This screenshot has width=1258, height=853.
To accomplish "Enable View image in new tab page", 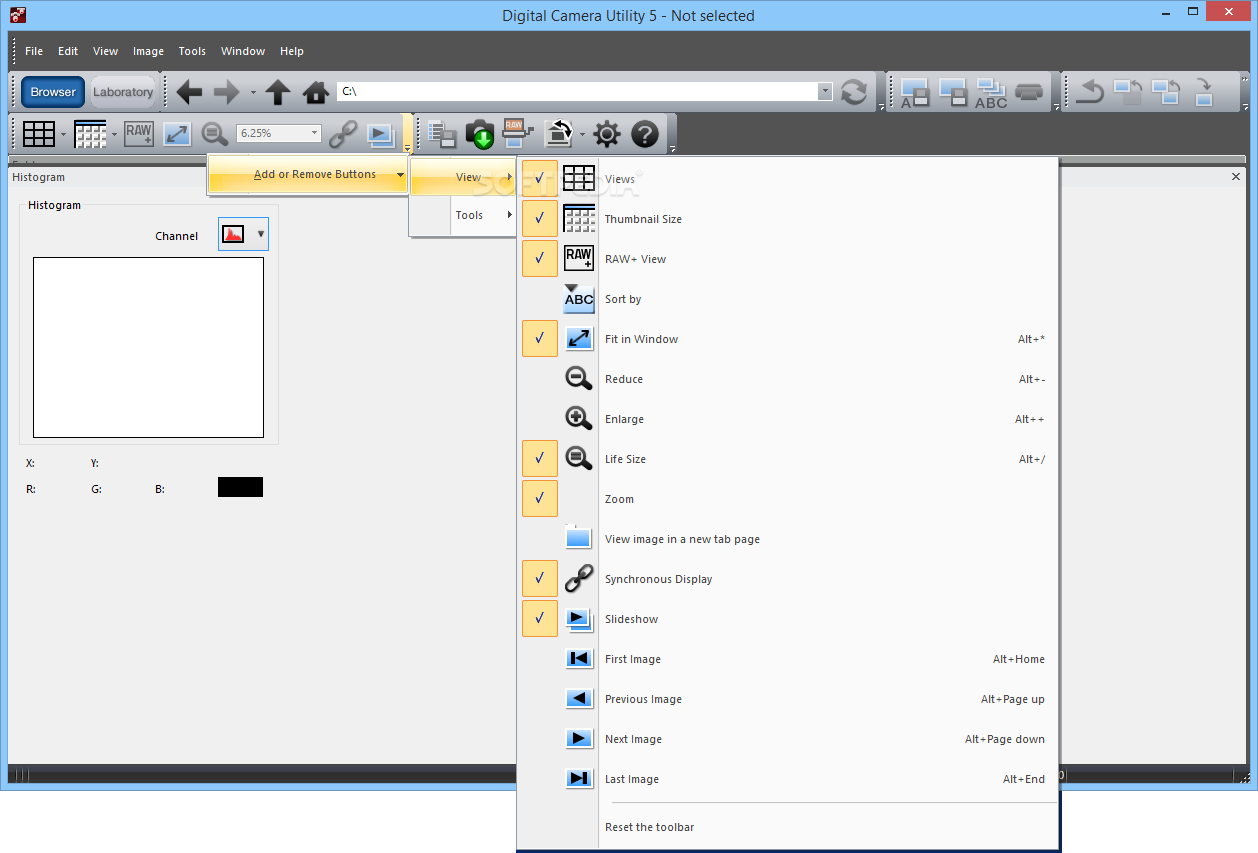I will point(787,539).
